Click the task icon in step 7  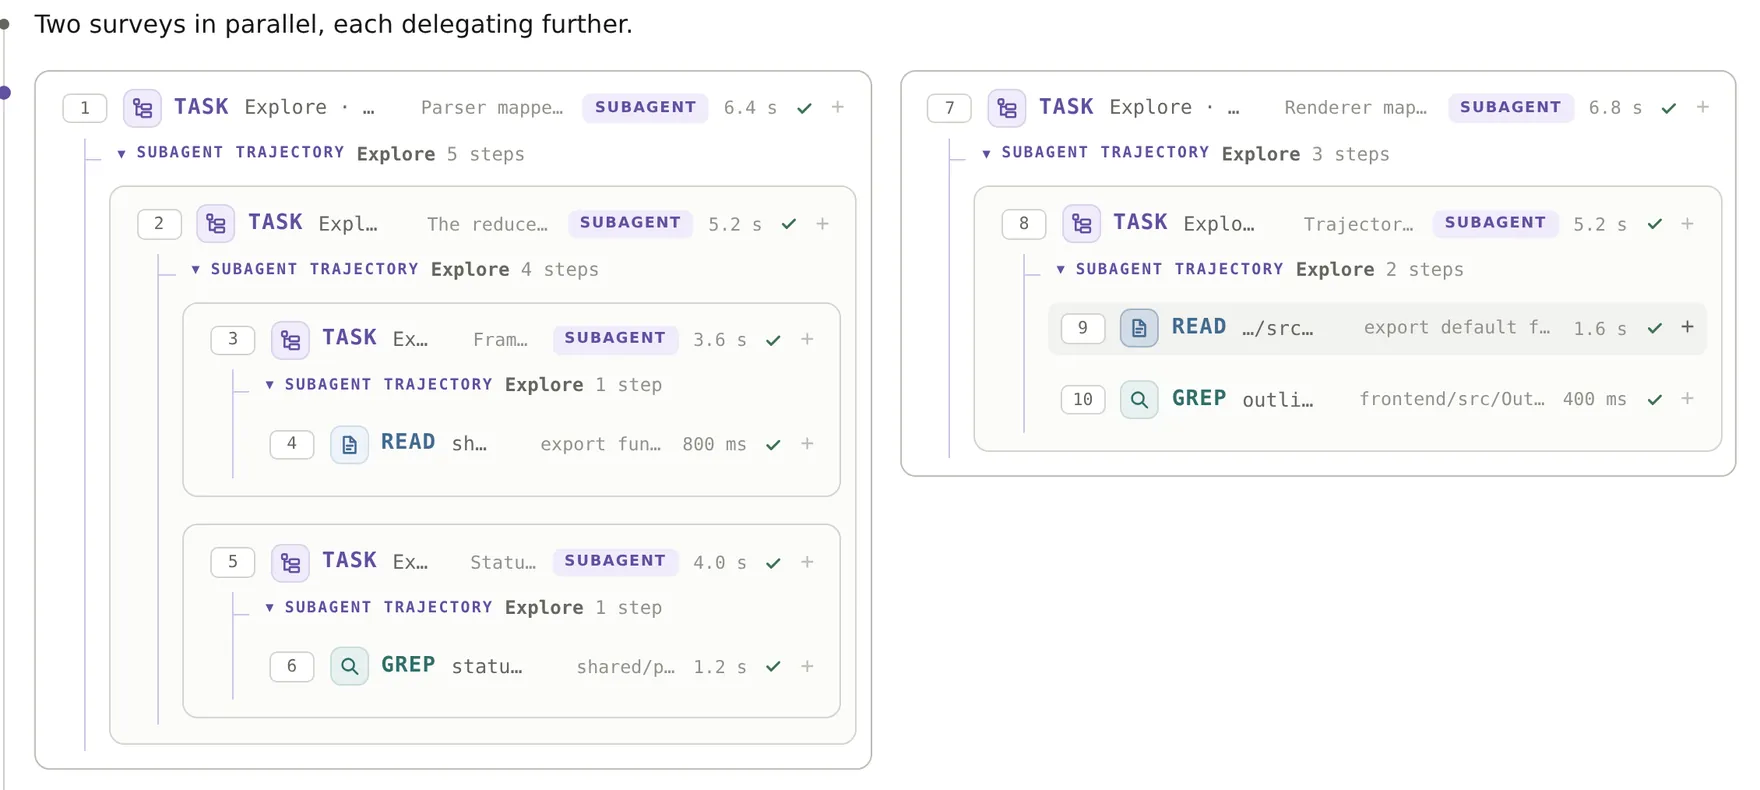click(1007, 108)
